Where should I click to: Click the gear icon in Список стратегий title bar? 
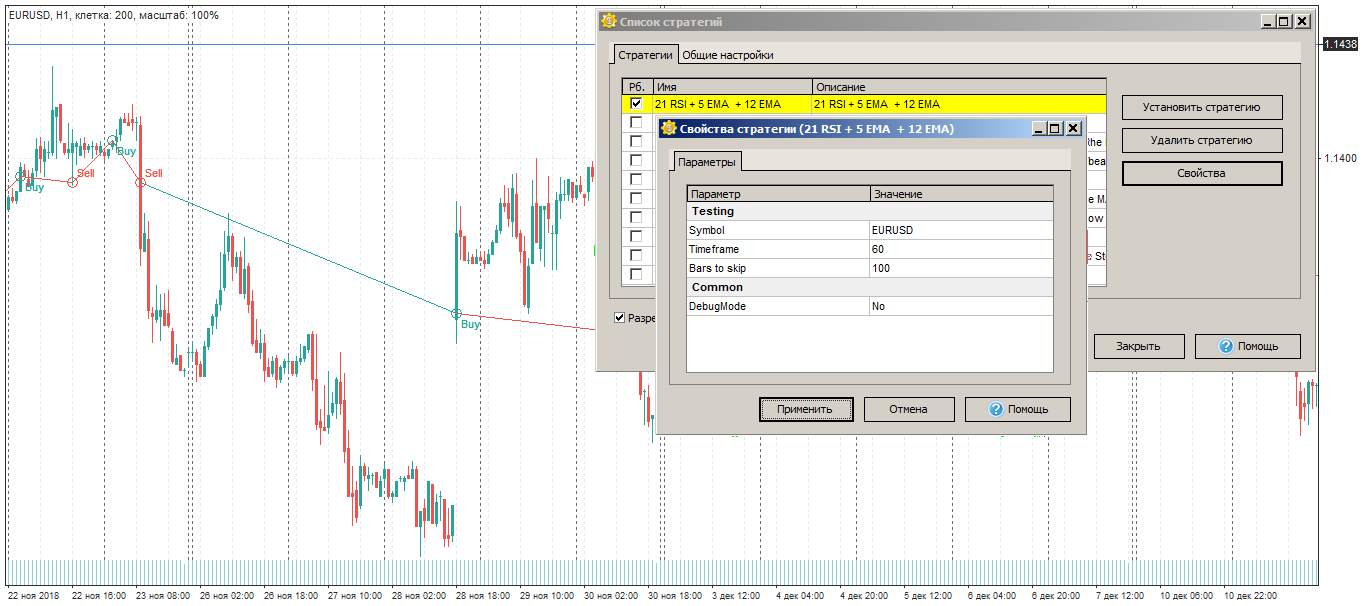click(607, 18)
